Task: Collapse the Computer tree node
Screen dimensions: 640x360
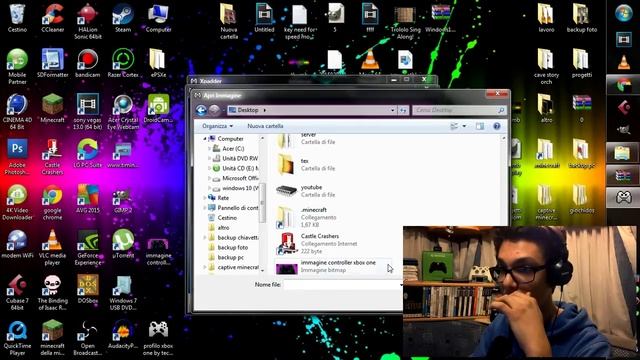Action: 205,139
